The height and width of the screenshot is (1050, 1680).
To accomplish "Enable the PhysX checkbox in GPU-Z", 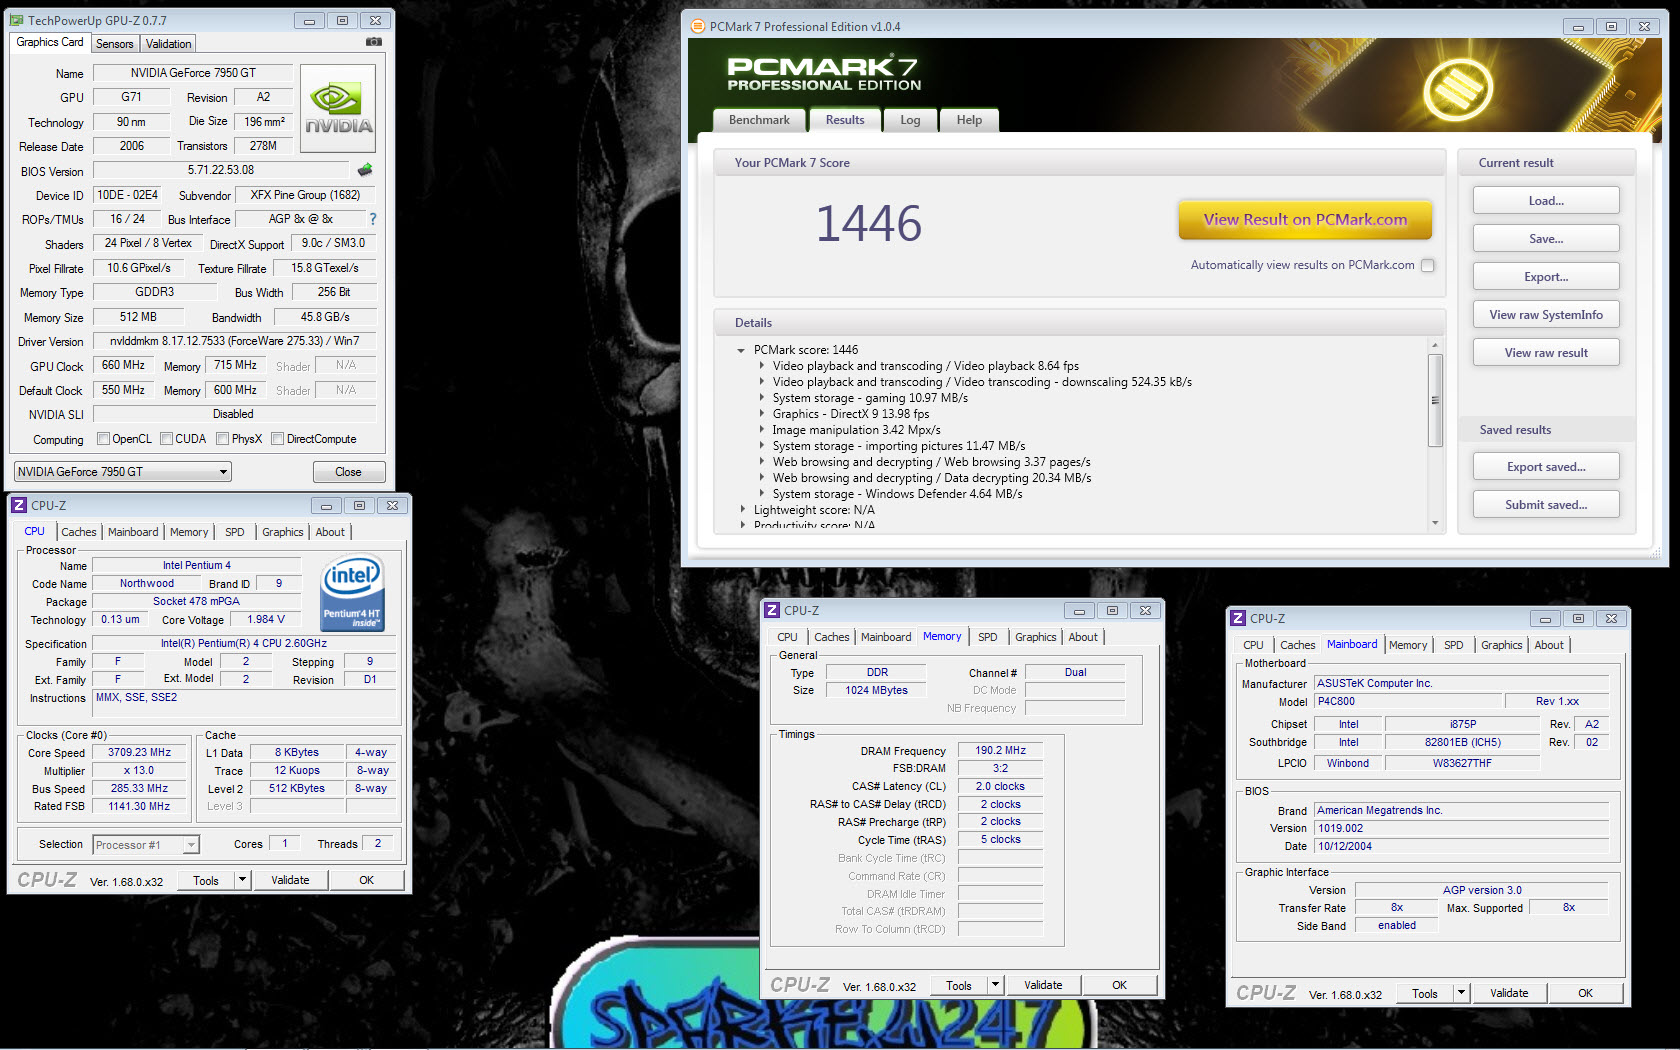I will coord(223,438).
